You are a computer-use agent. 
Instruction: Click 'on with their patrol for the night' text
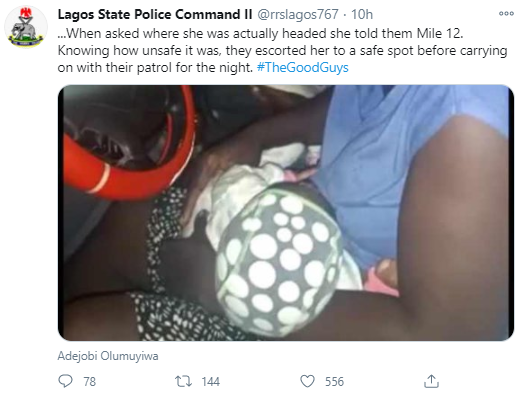tap(155, 67)
